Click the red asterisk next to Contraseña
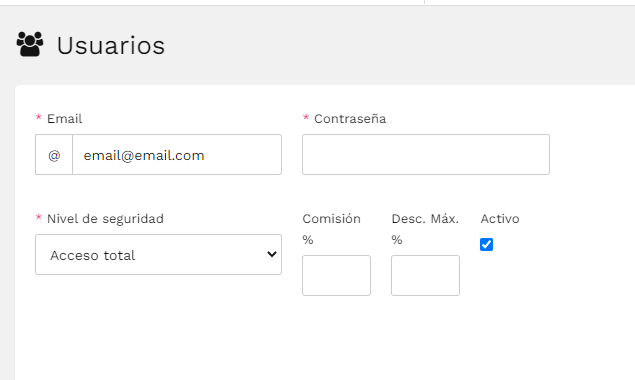Viewport: 635px width, 380px height. [x=306, y=117]
